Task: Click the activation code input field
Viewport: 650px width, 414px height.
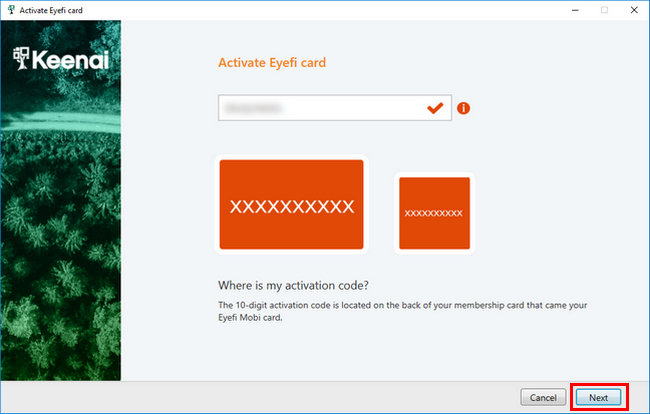Action: tap(335, 108)
